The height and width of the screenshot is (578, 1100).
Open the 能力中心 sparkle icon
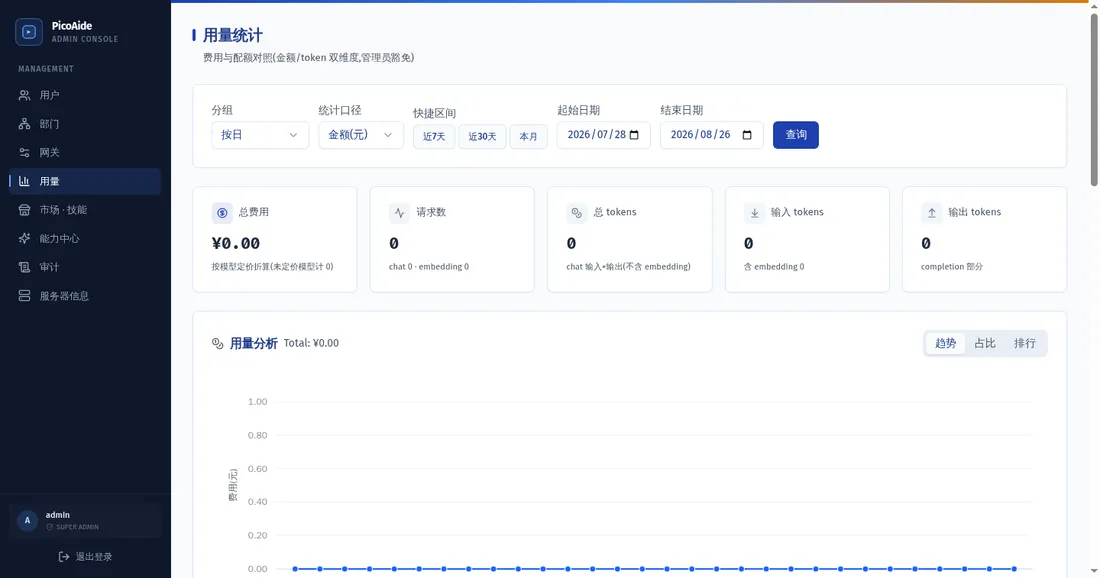[25, 238]
